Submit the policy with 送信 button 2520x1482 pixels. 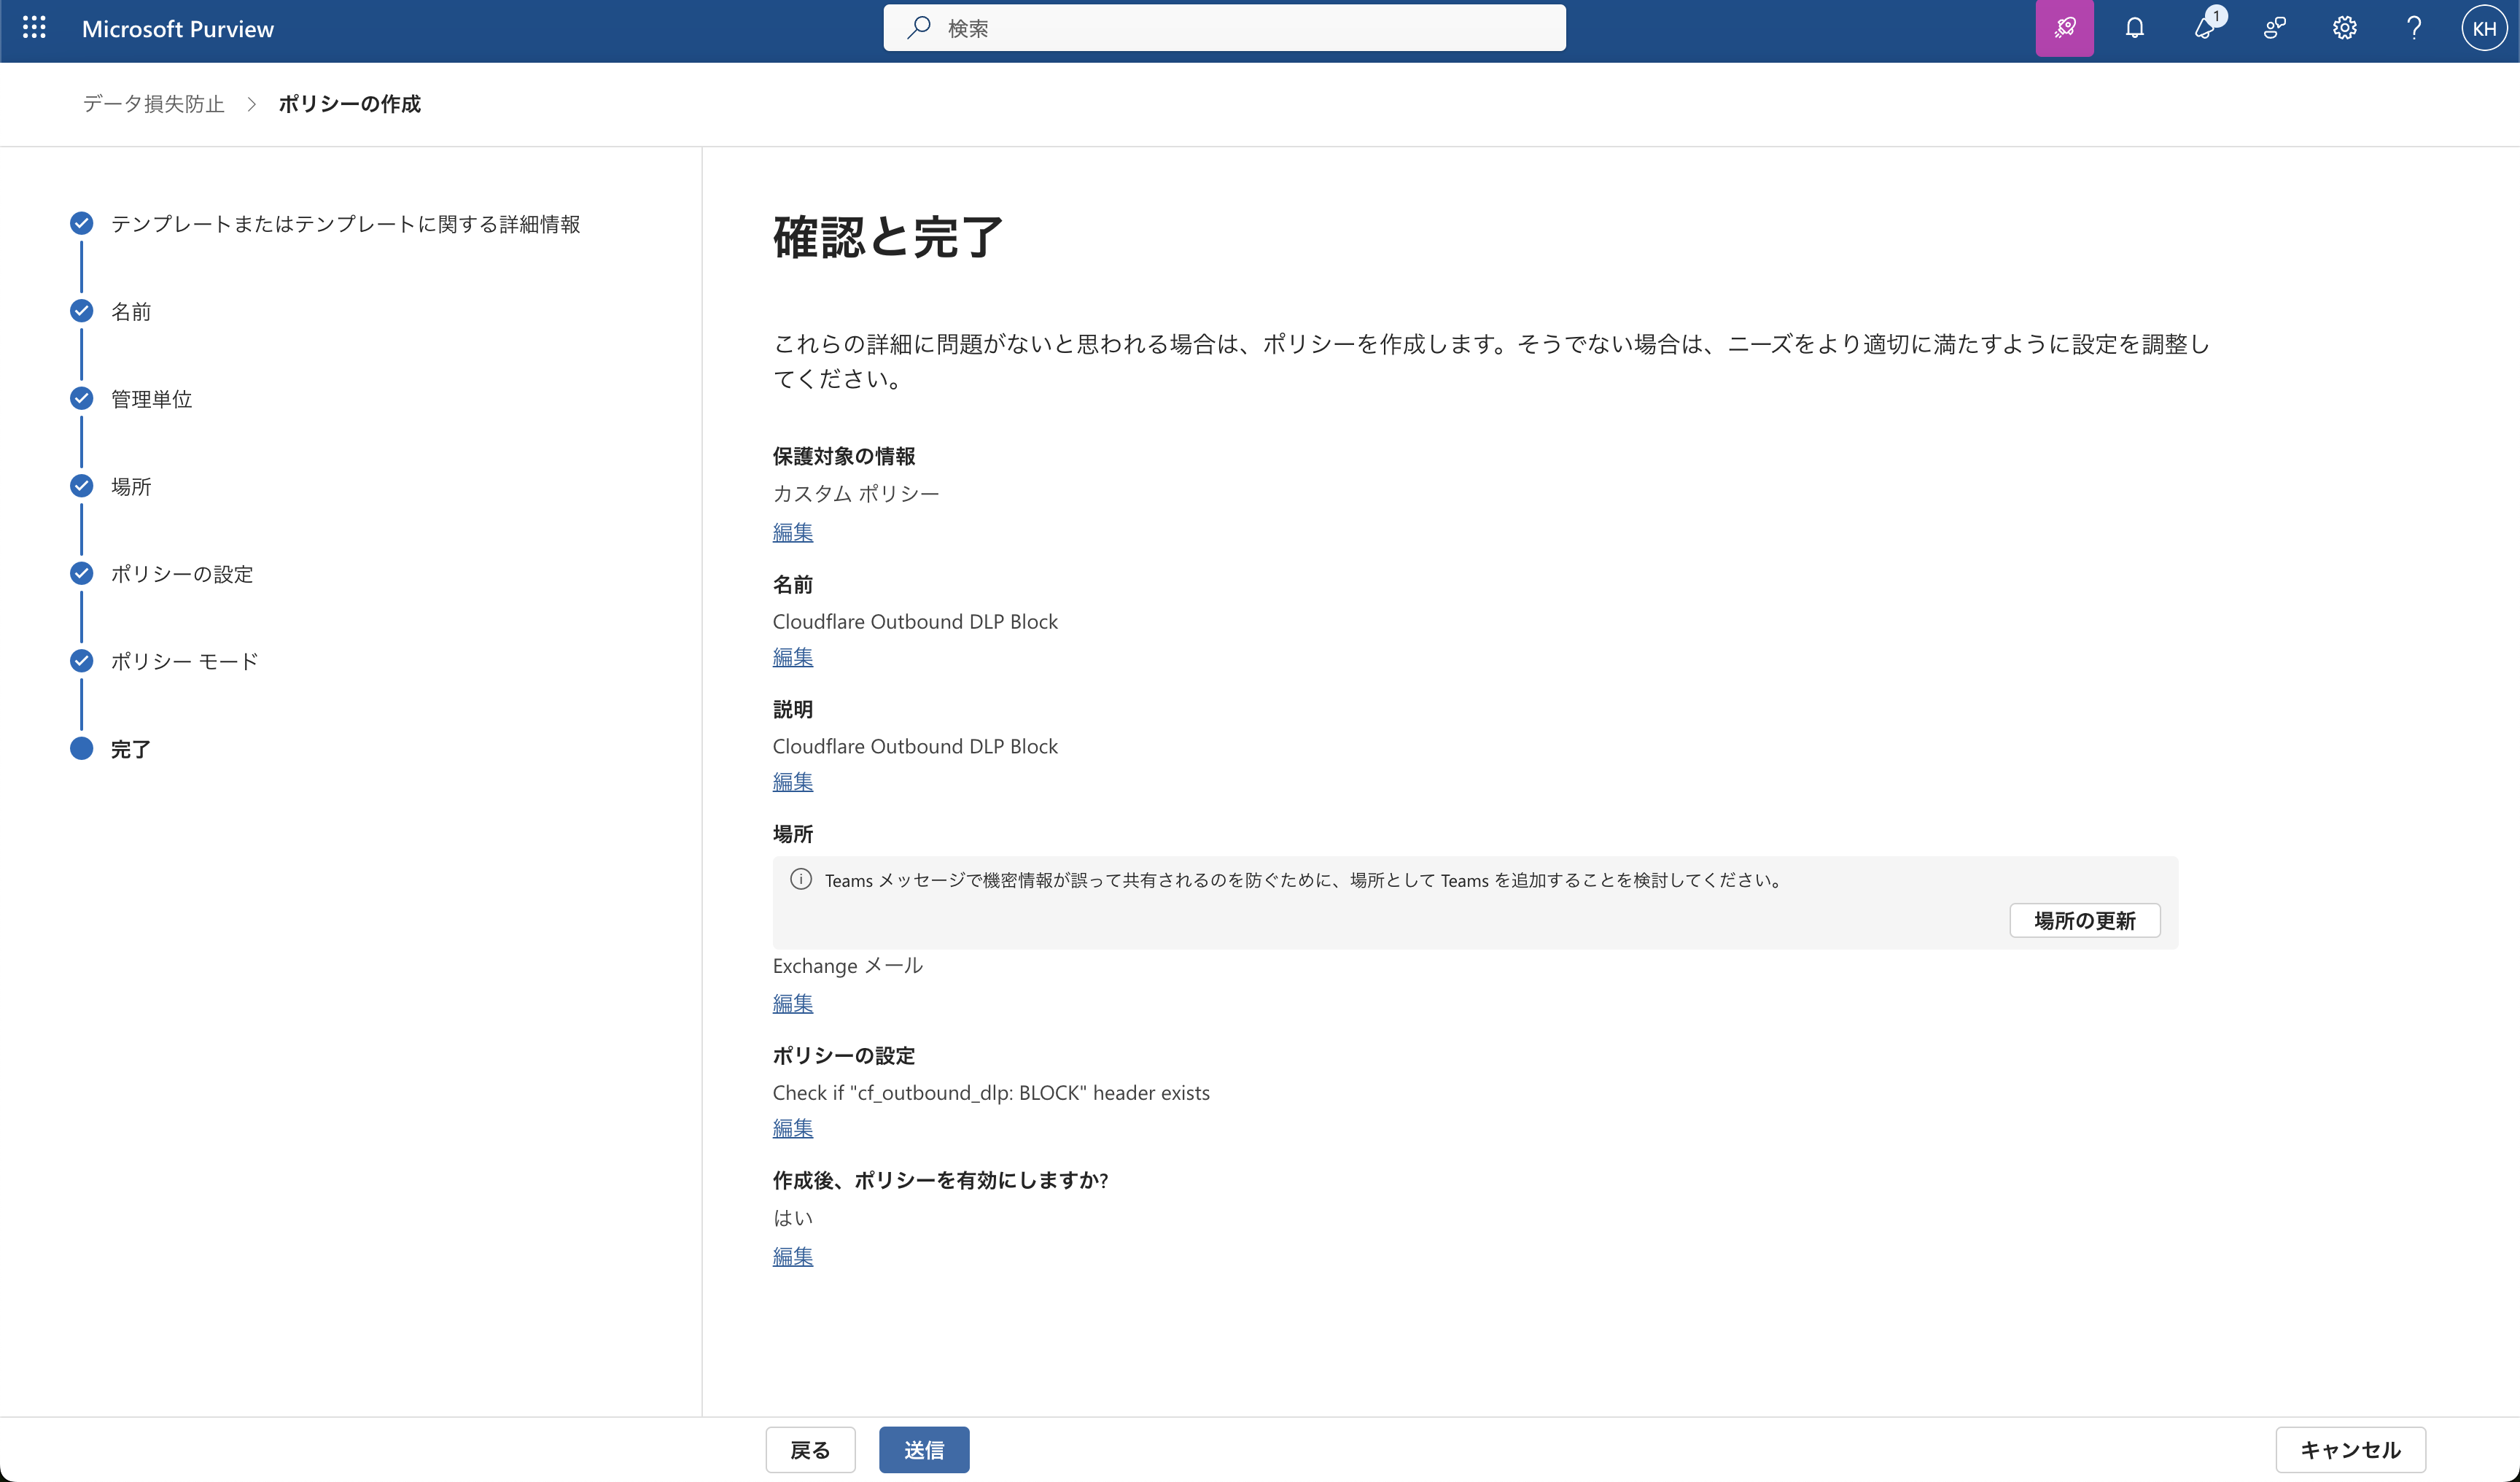(x=923, y=1449)
